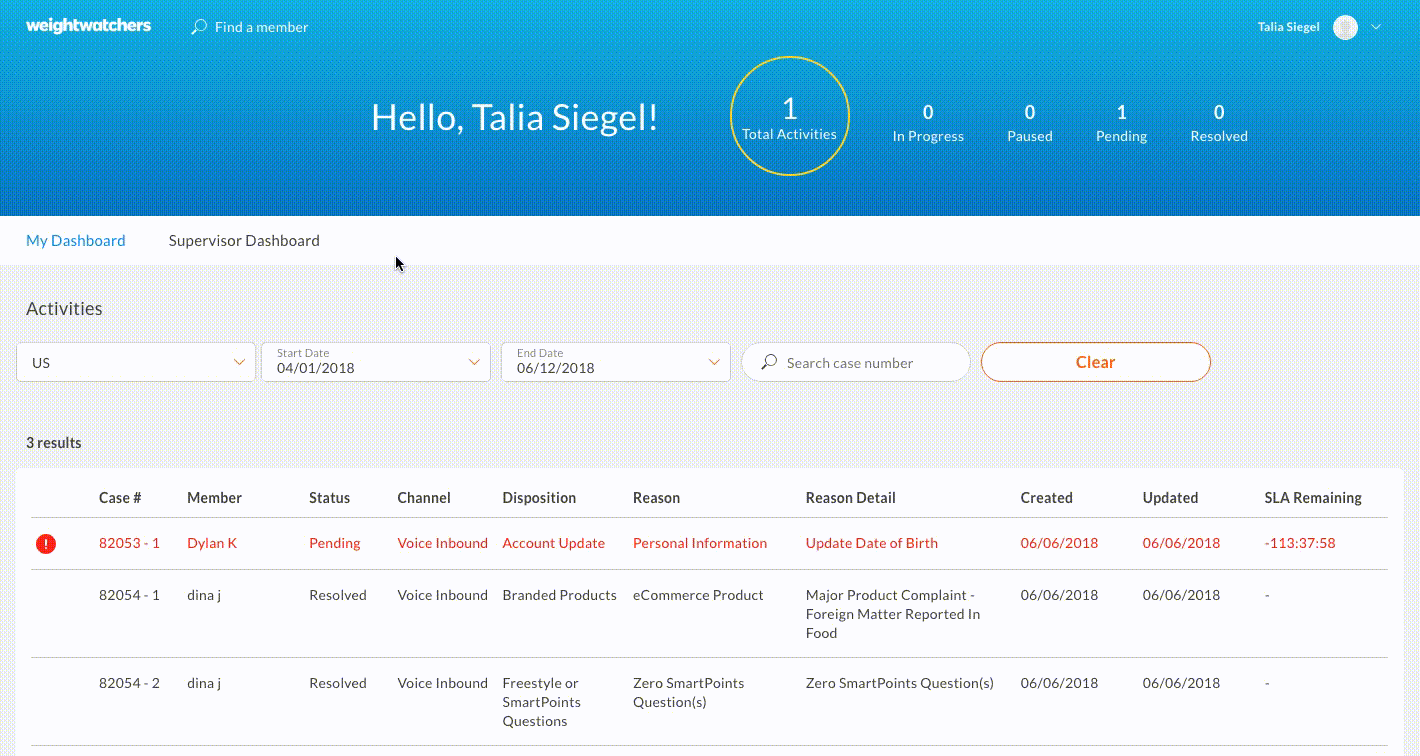Click the Activities section heading
Image resolution: width=1420 pixels, height=756 pixels.
tap(64, 309)
